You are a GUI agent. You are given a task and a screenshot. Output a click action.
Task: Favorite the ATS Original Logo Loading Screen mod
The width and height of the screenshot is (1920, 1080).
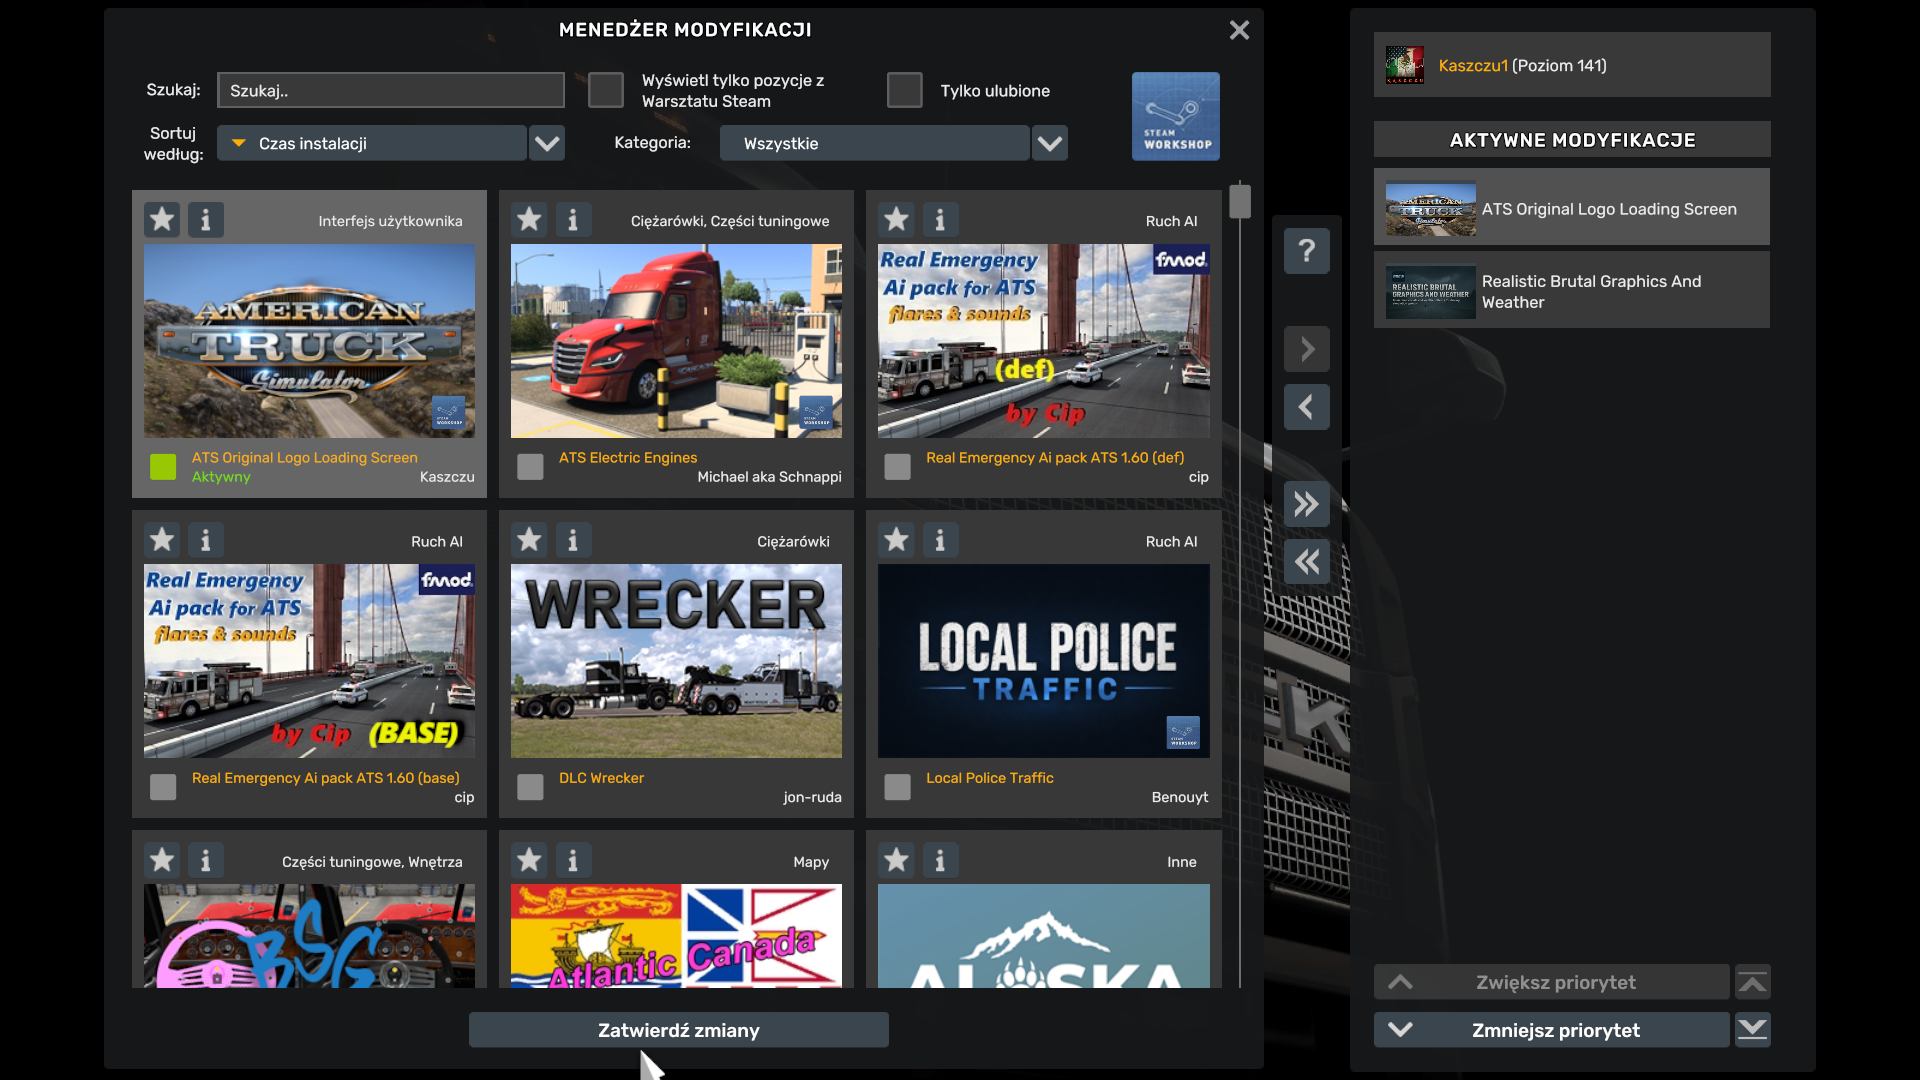tap(162, 219)
